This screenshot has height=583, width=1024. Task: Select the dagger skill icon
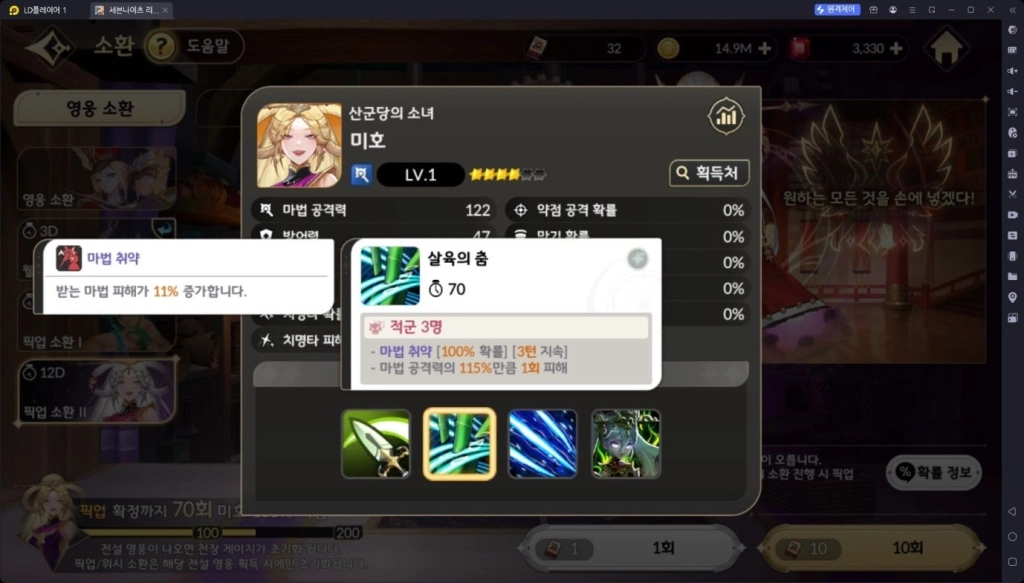point(376,444)
